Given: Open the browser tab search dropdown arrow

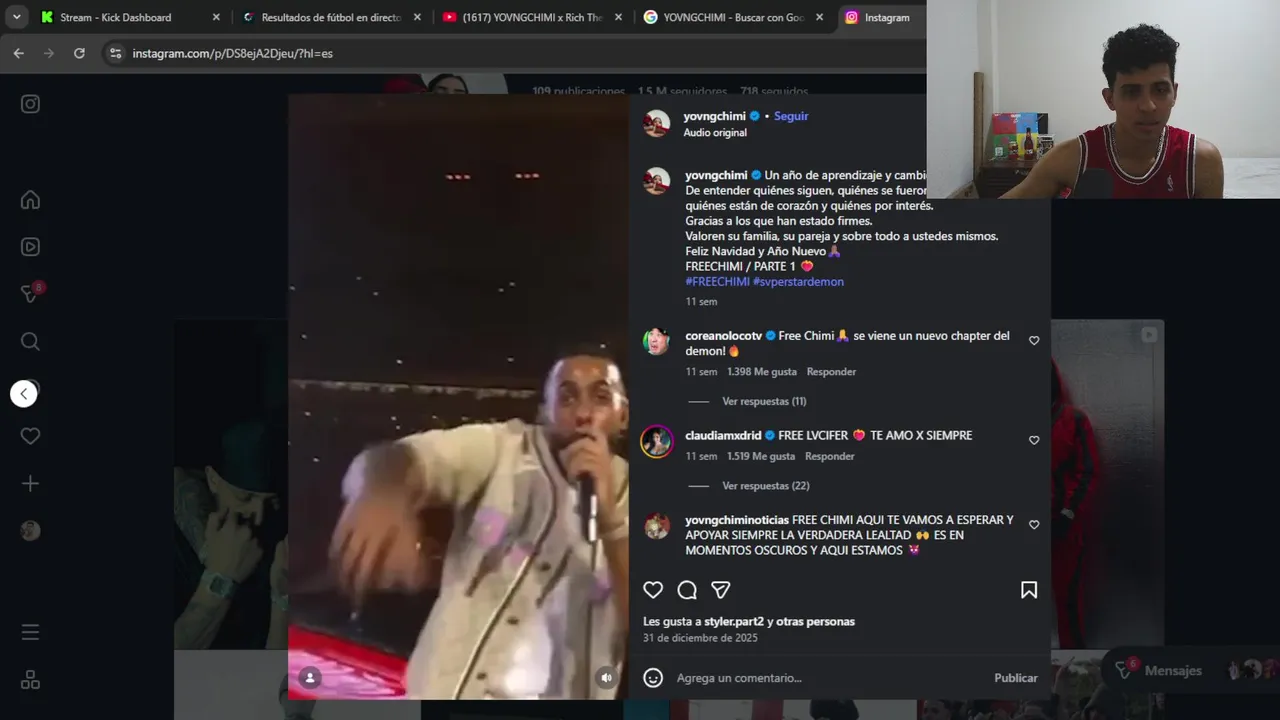Looking at the screenshot, I should (17, 17).
